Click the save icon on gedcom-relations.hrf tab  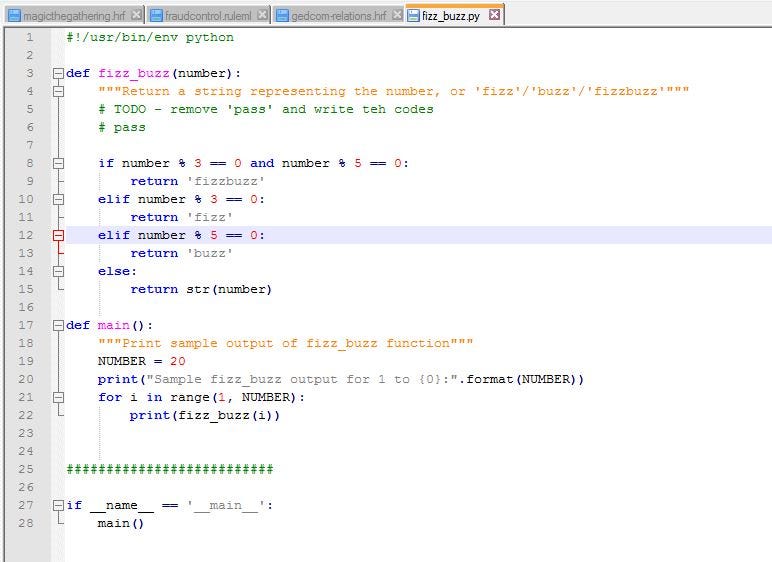pos(282,16)
